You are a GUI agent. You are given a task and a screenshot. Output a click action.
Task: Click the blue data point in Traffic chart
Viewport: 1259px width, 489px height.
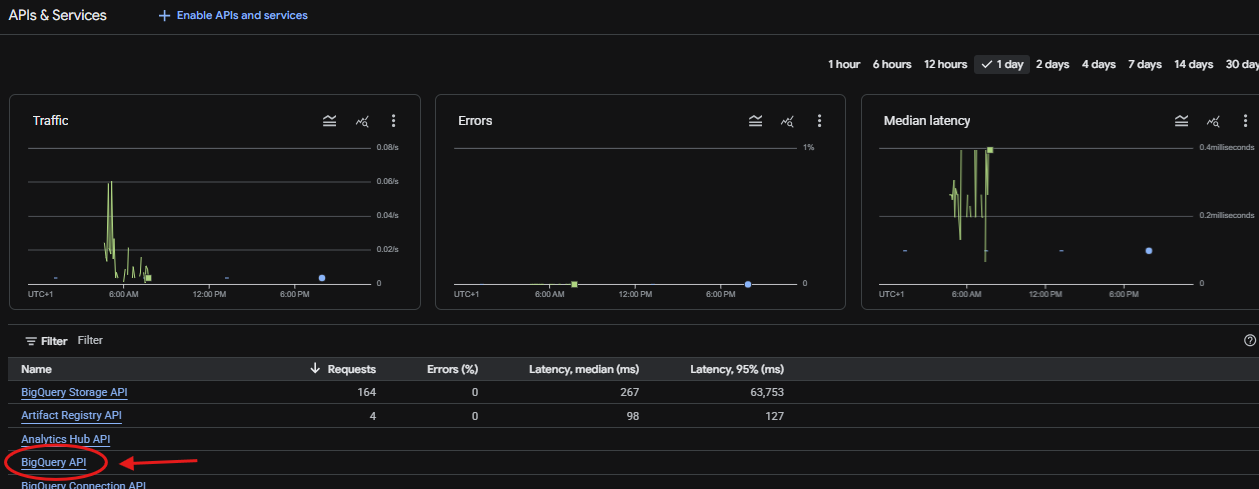(322, 277)
